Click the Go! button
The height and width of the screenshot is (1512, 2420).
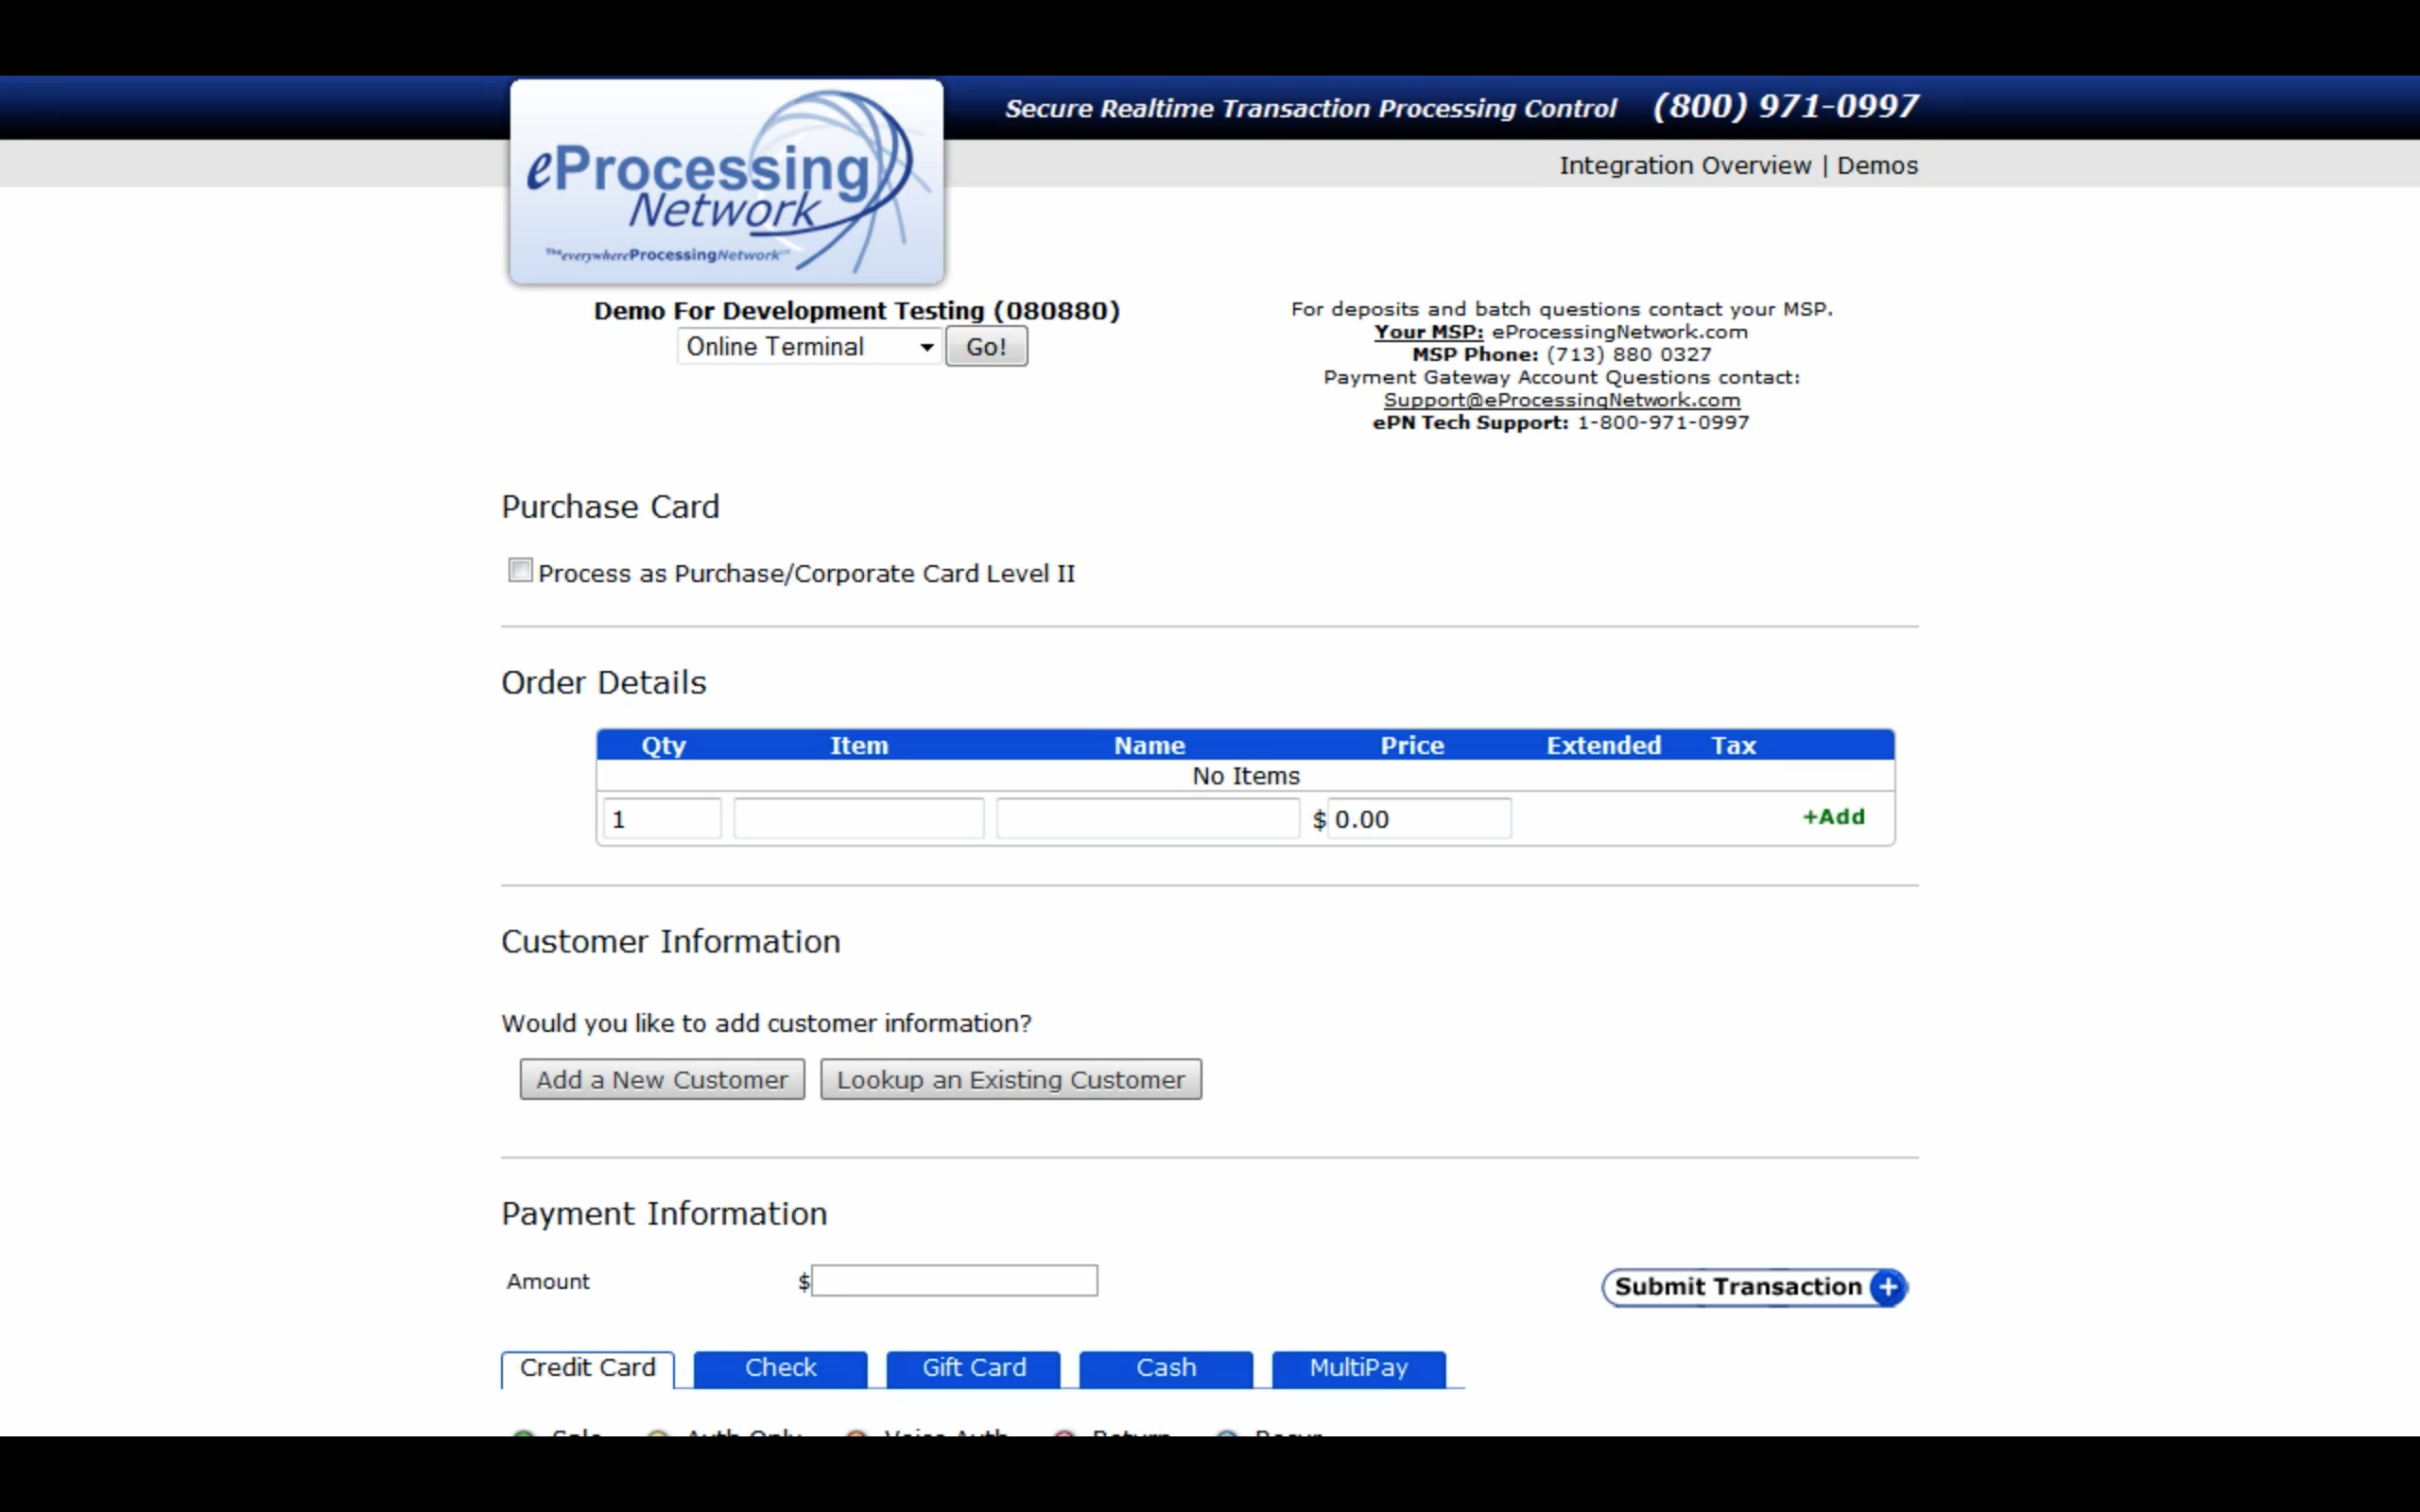[x=988, y=347]
